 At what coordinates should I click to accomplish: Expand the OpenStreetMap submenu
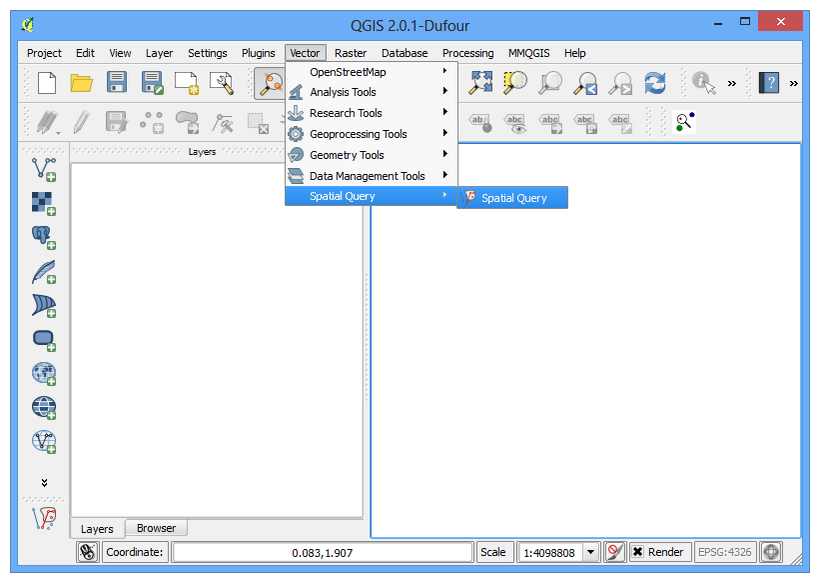(x=371, y=72)
